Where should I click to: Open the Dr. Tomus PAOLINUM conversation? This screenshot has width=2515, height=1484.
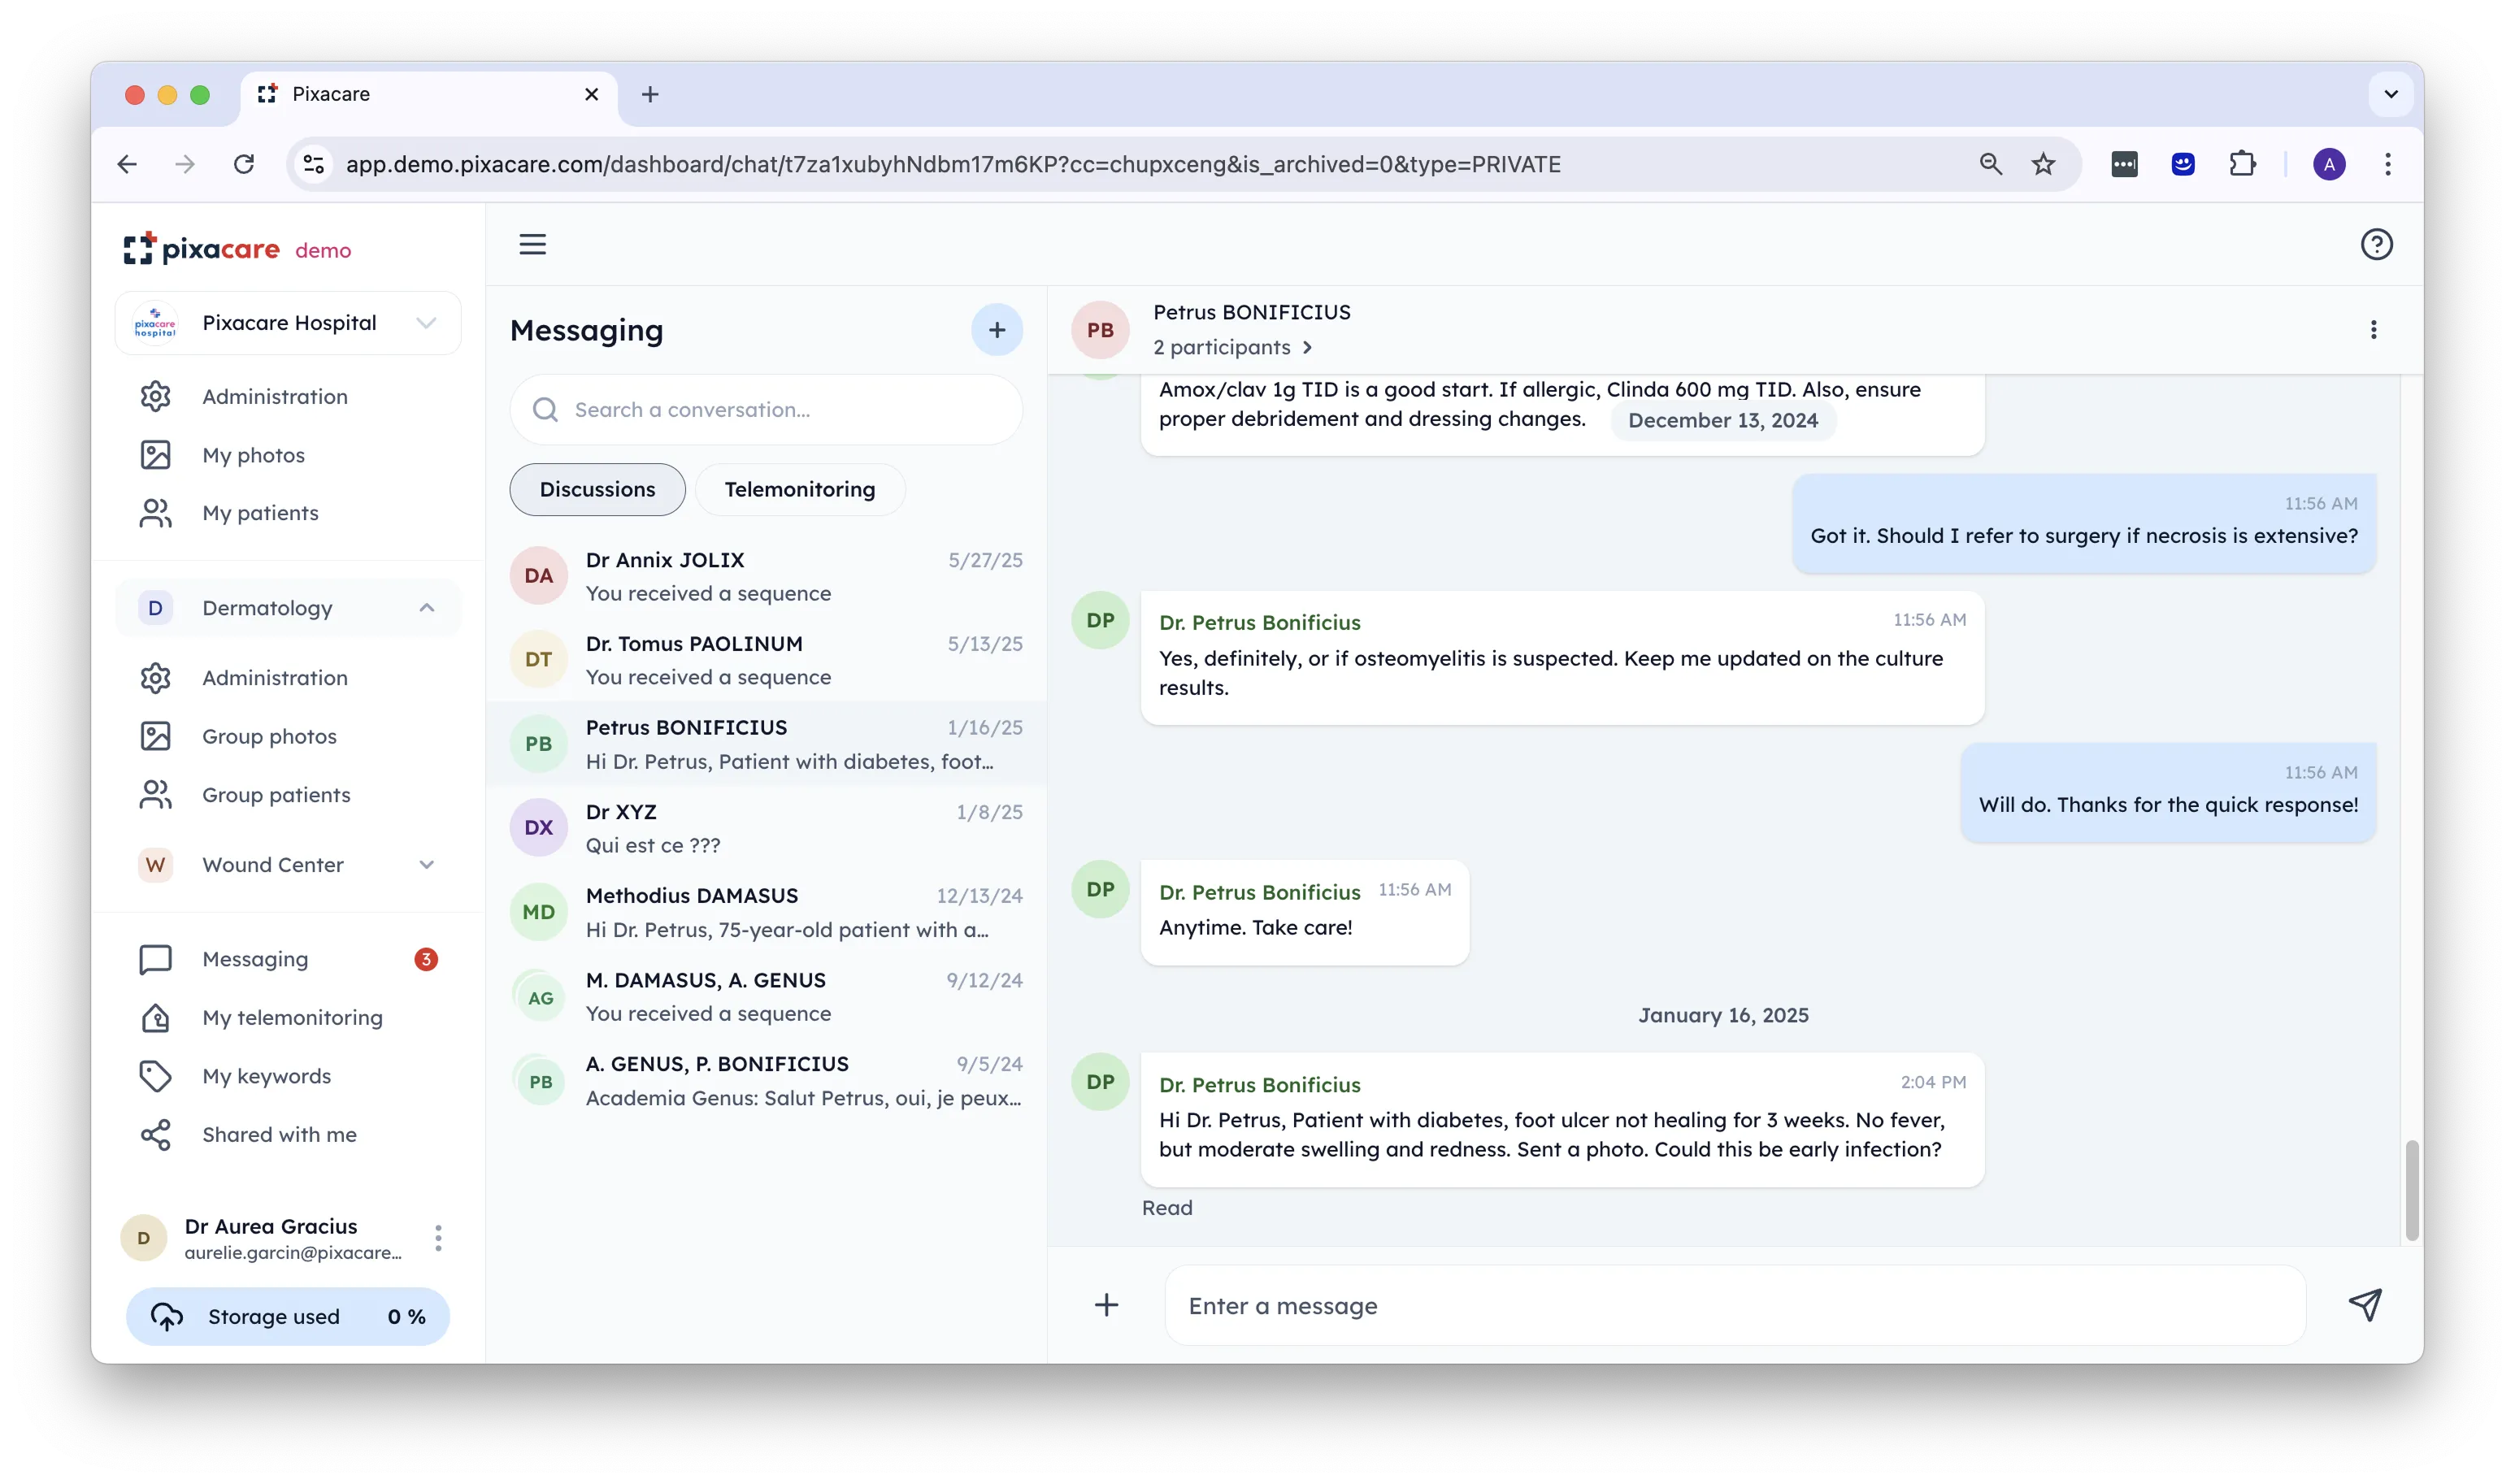click(x=766, y=660)
